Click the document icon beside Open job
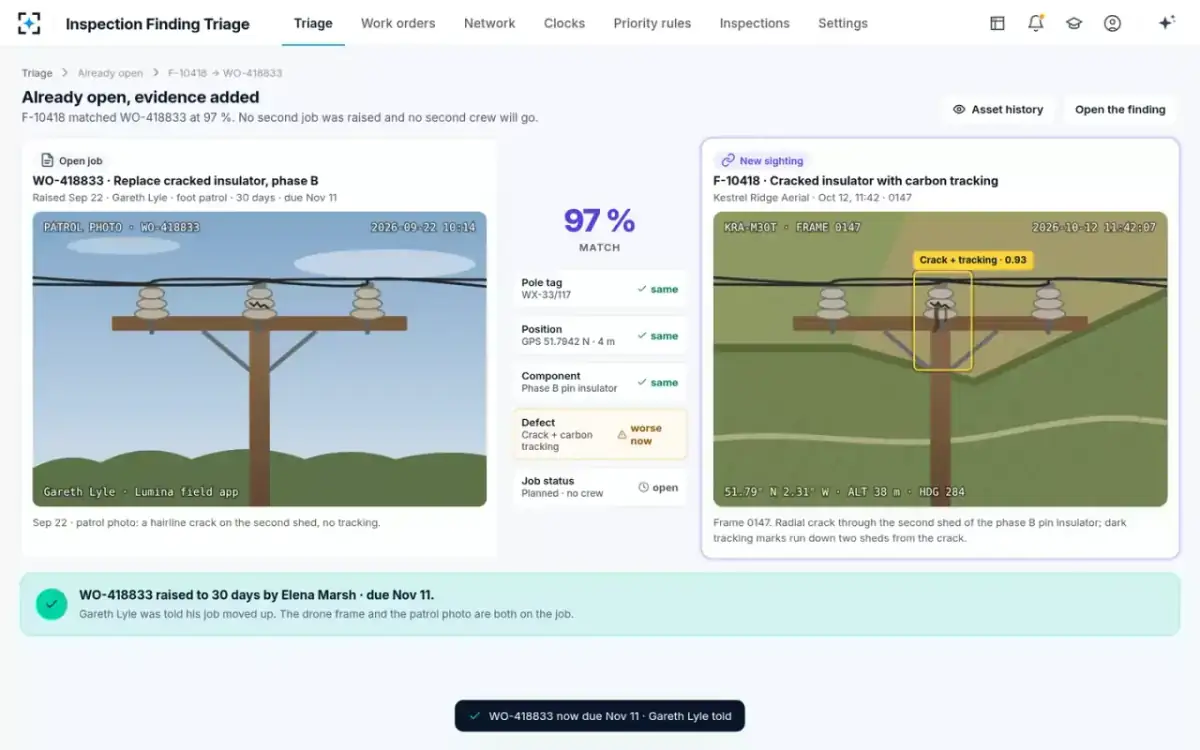1200x750 pixels. (x=47, y=160)
